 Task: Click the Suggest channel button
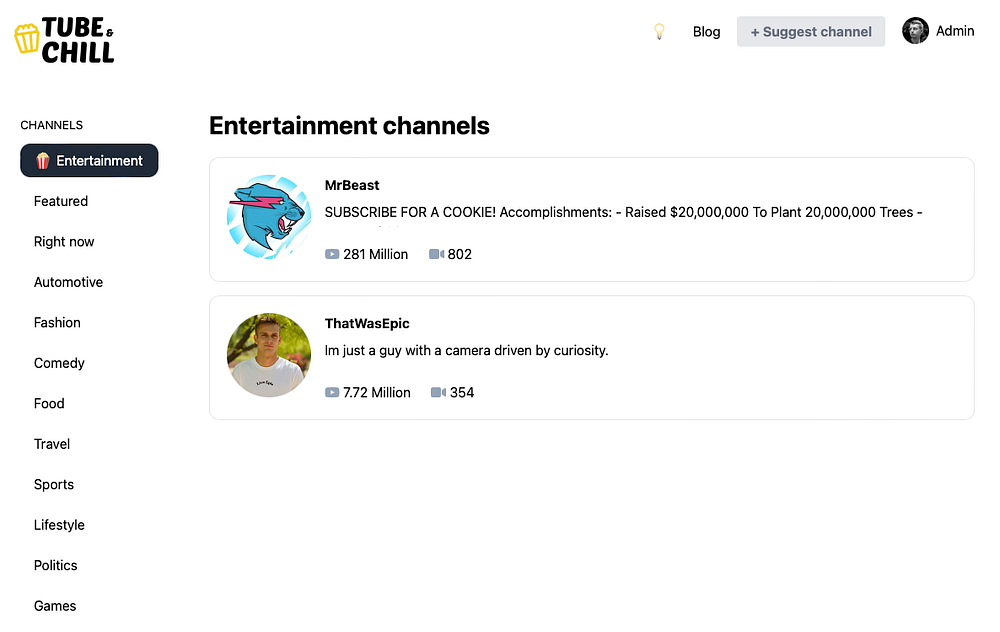click(x=811, y=31)
